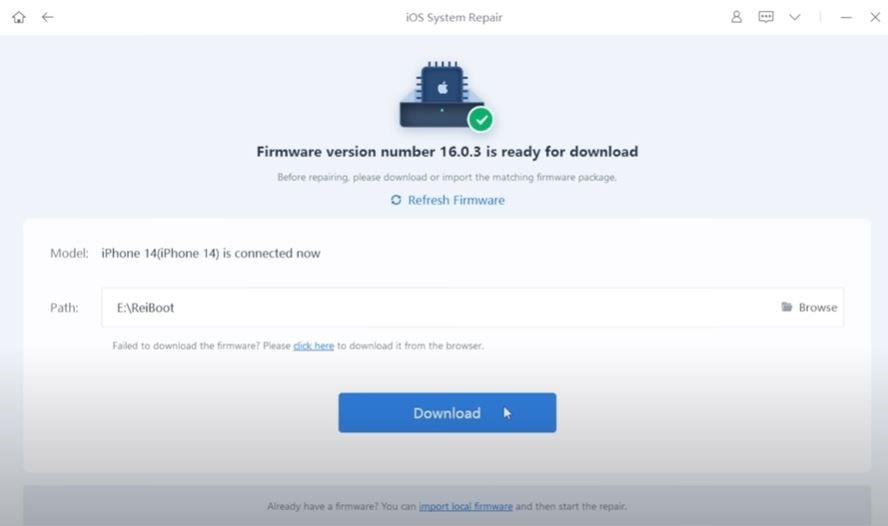
Task: Click the folder icon beside Browse
Action: click(787, 307)
